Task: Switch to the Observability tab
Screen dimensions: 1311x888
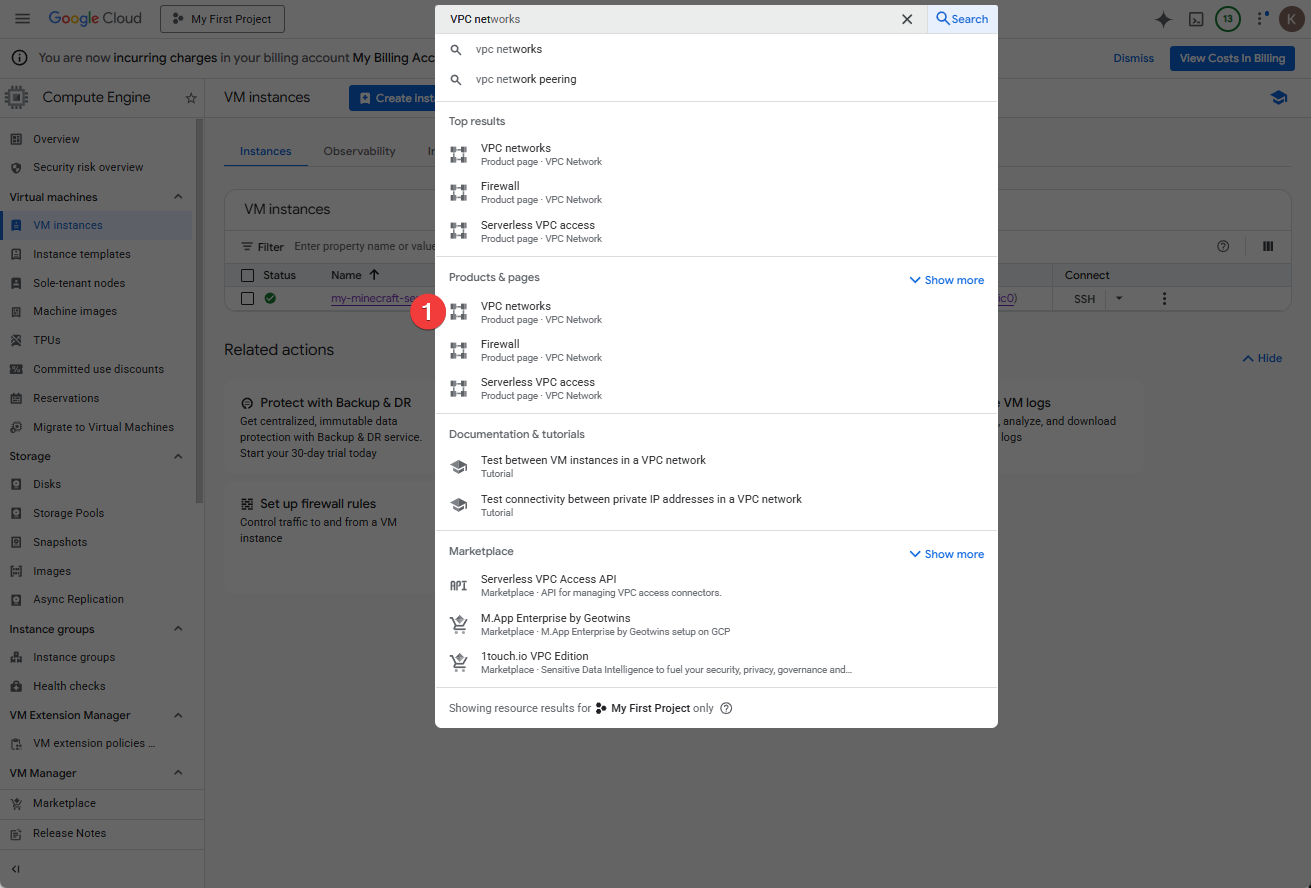Action: 360,151
